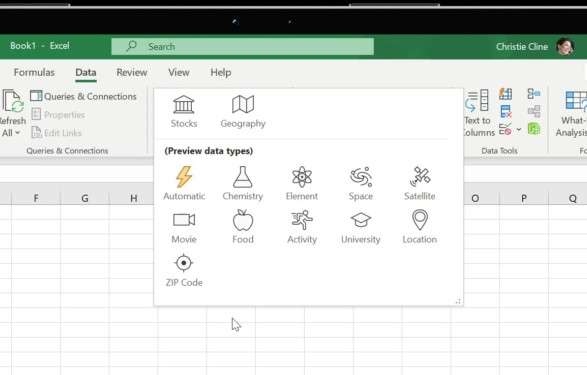This screenshot has width=587, height=375.
Task: Choose the Geography data type
Action: point(243,112)
